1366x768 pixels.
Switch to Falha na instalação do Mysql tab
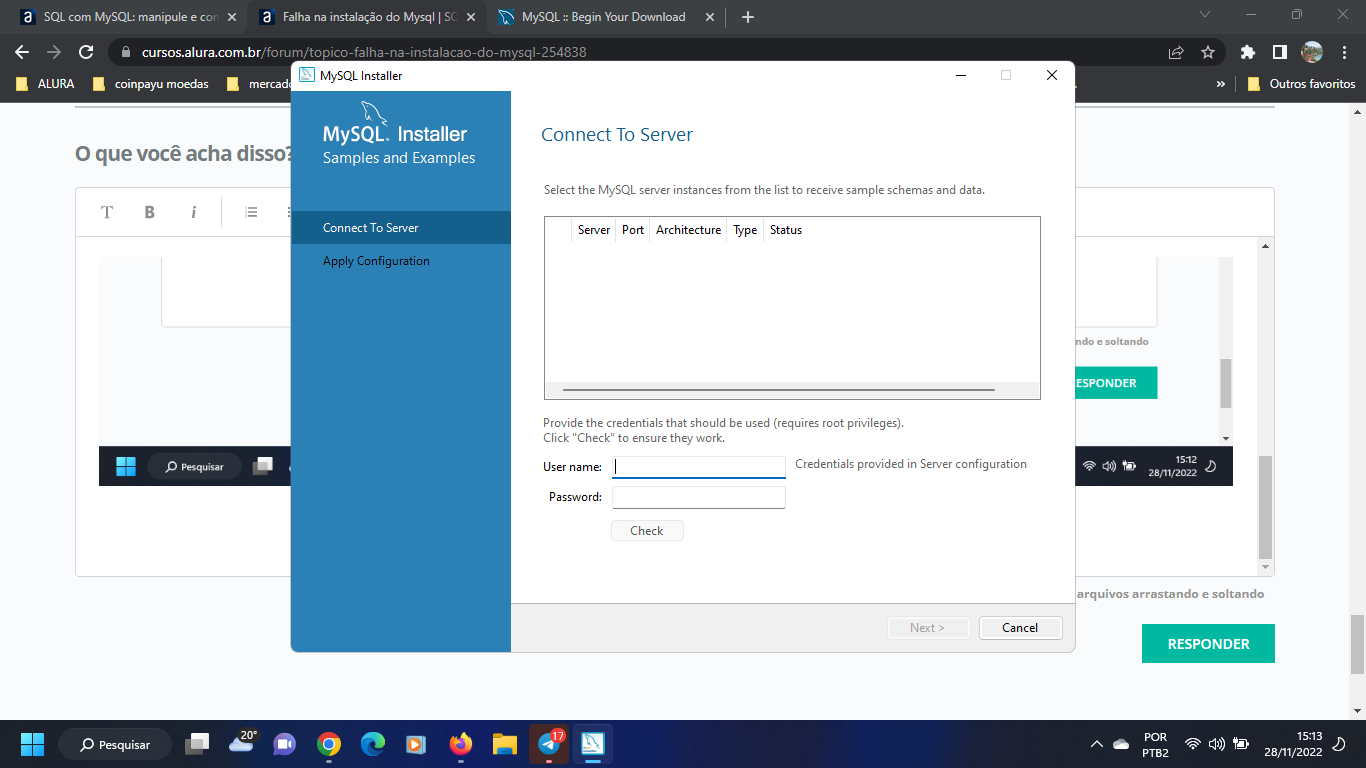click(x=366, y=17)
